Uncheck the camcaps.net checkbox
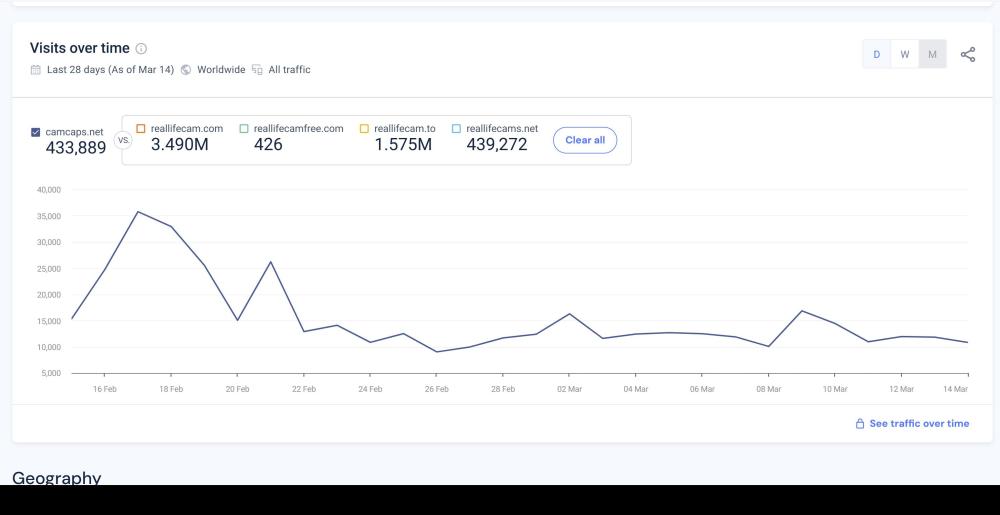Screen dimensions: 1000x515 (36, 131)
